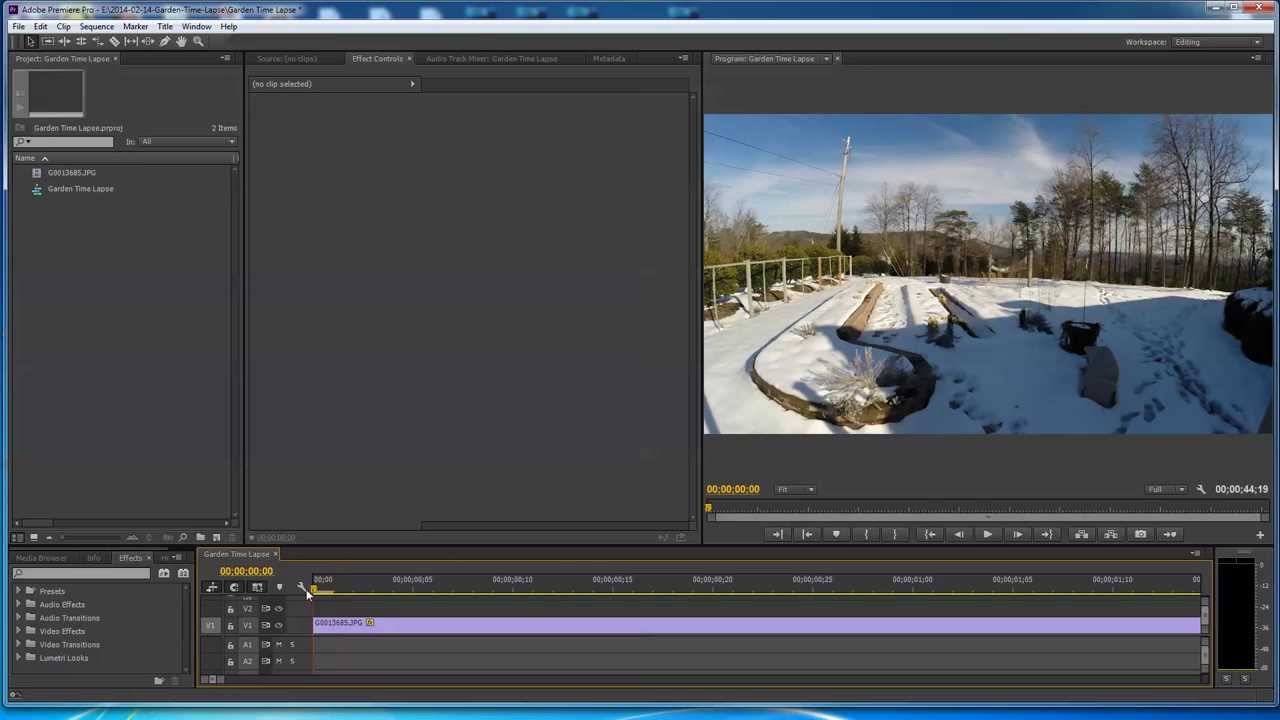Click the Program monitor scrub bar
This screenshot has width=1280, height=720.
pos(985,509)
